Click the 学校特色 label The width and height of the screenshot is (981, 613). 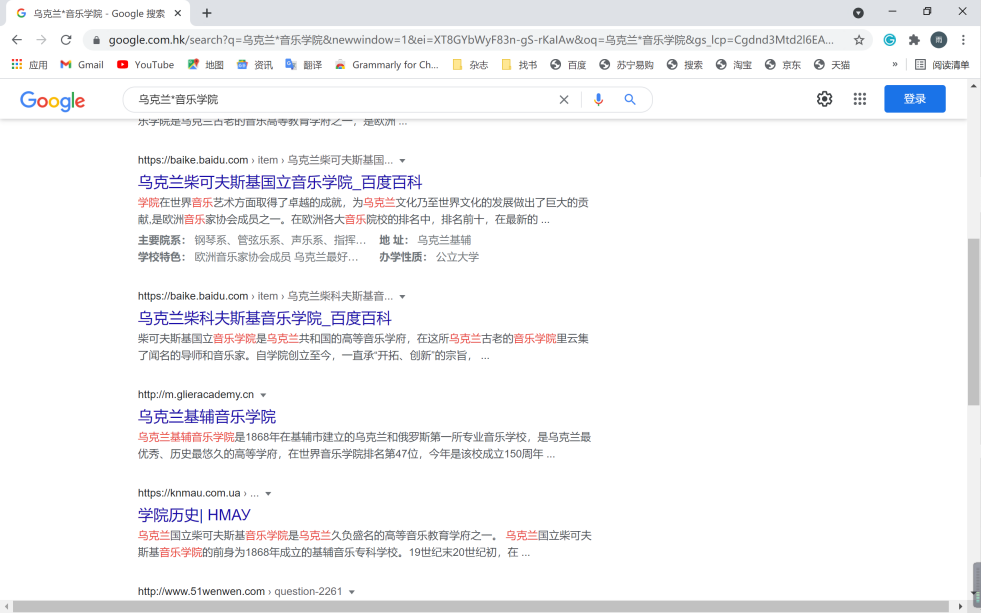[161, 257]
